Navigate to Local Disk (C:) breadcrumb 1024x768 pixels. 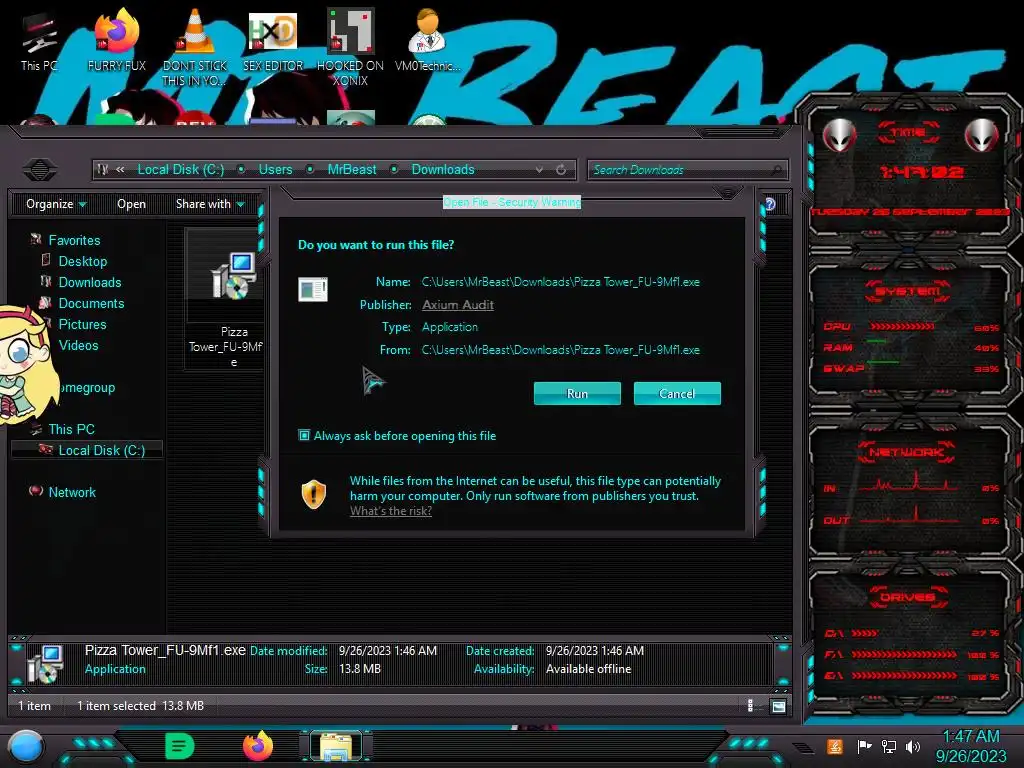coord(181,170)
